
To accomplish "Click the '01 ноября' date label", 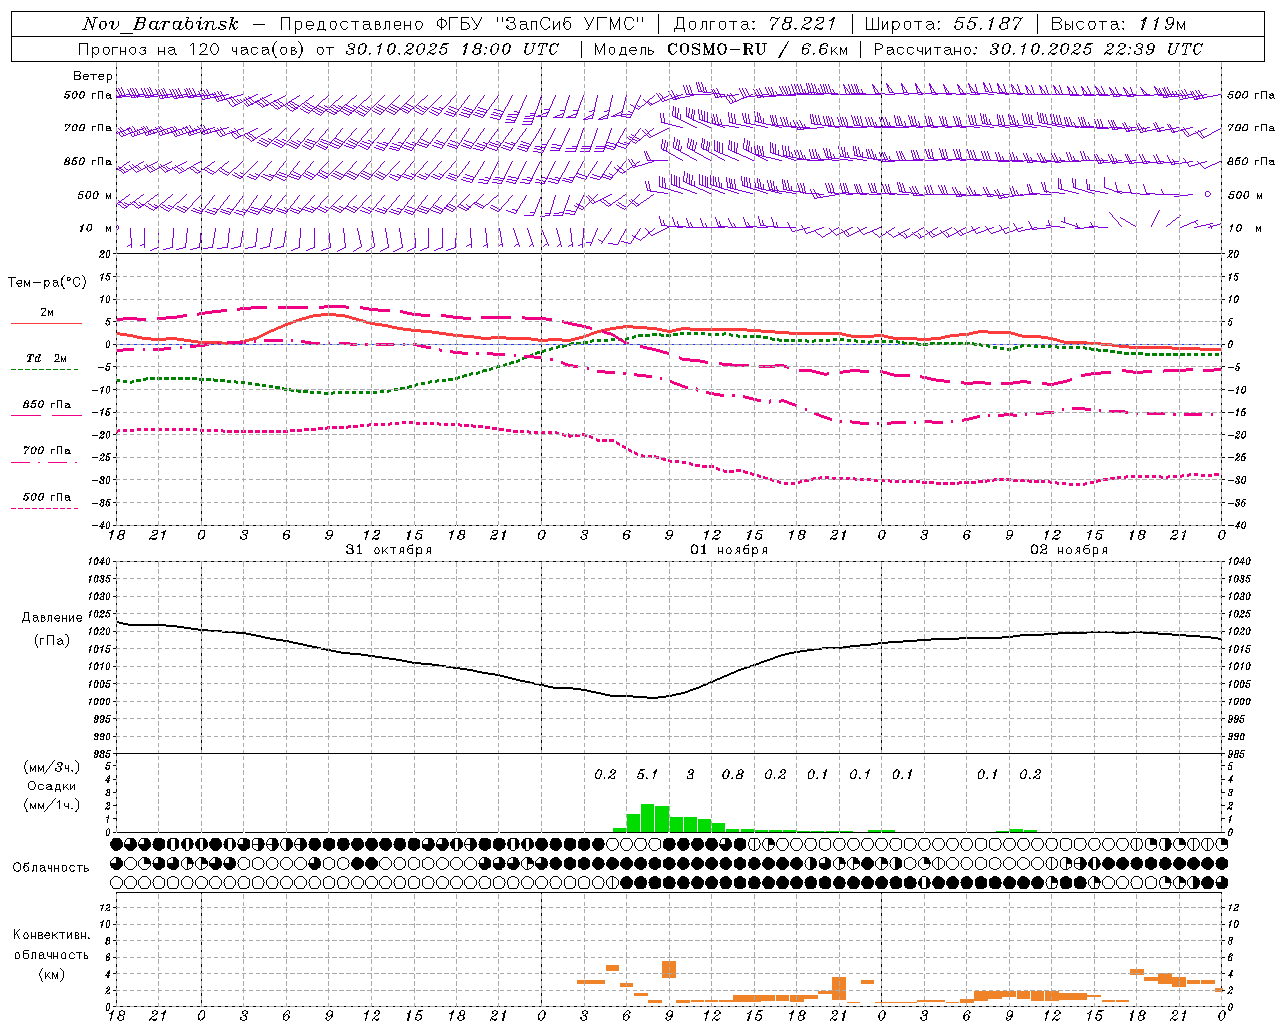I will pos(729,550).
